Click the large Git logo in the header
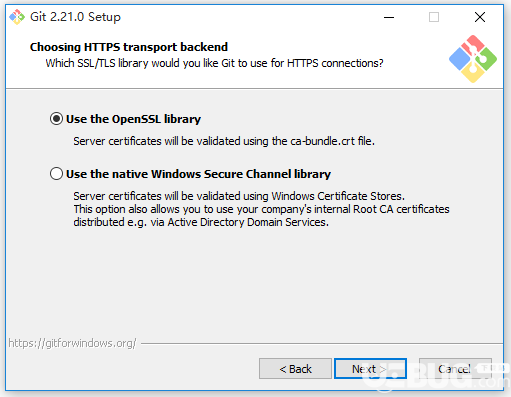Screen dimensions: 511x397 coord(473,59)
